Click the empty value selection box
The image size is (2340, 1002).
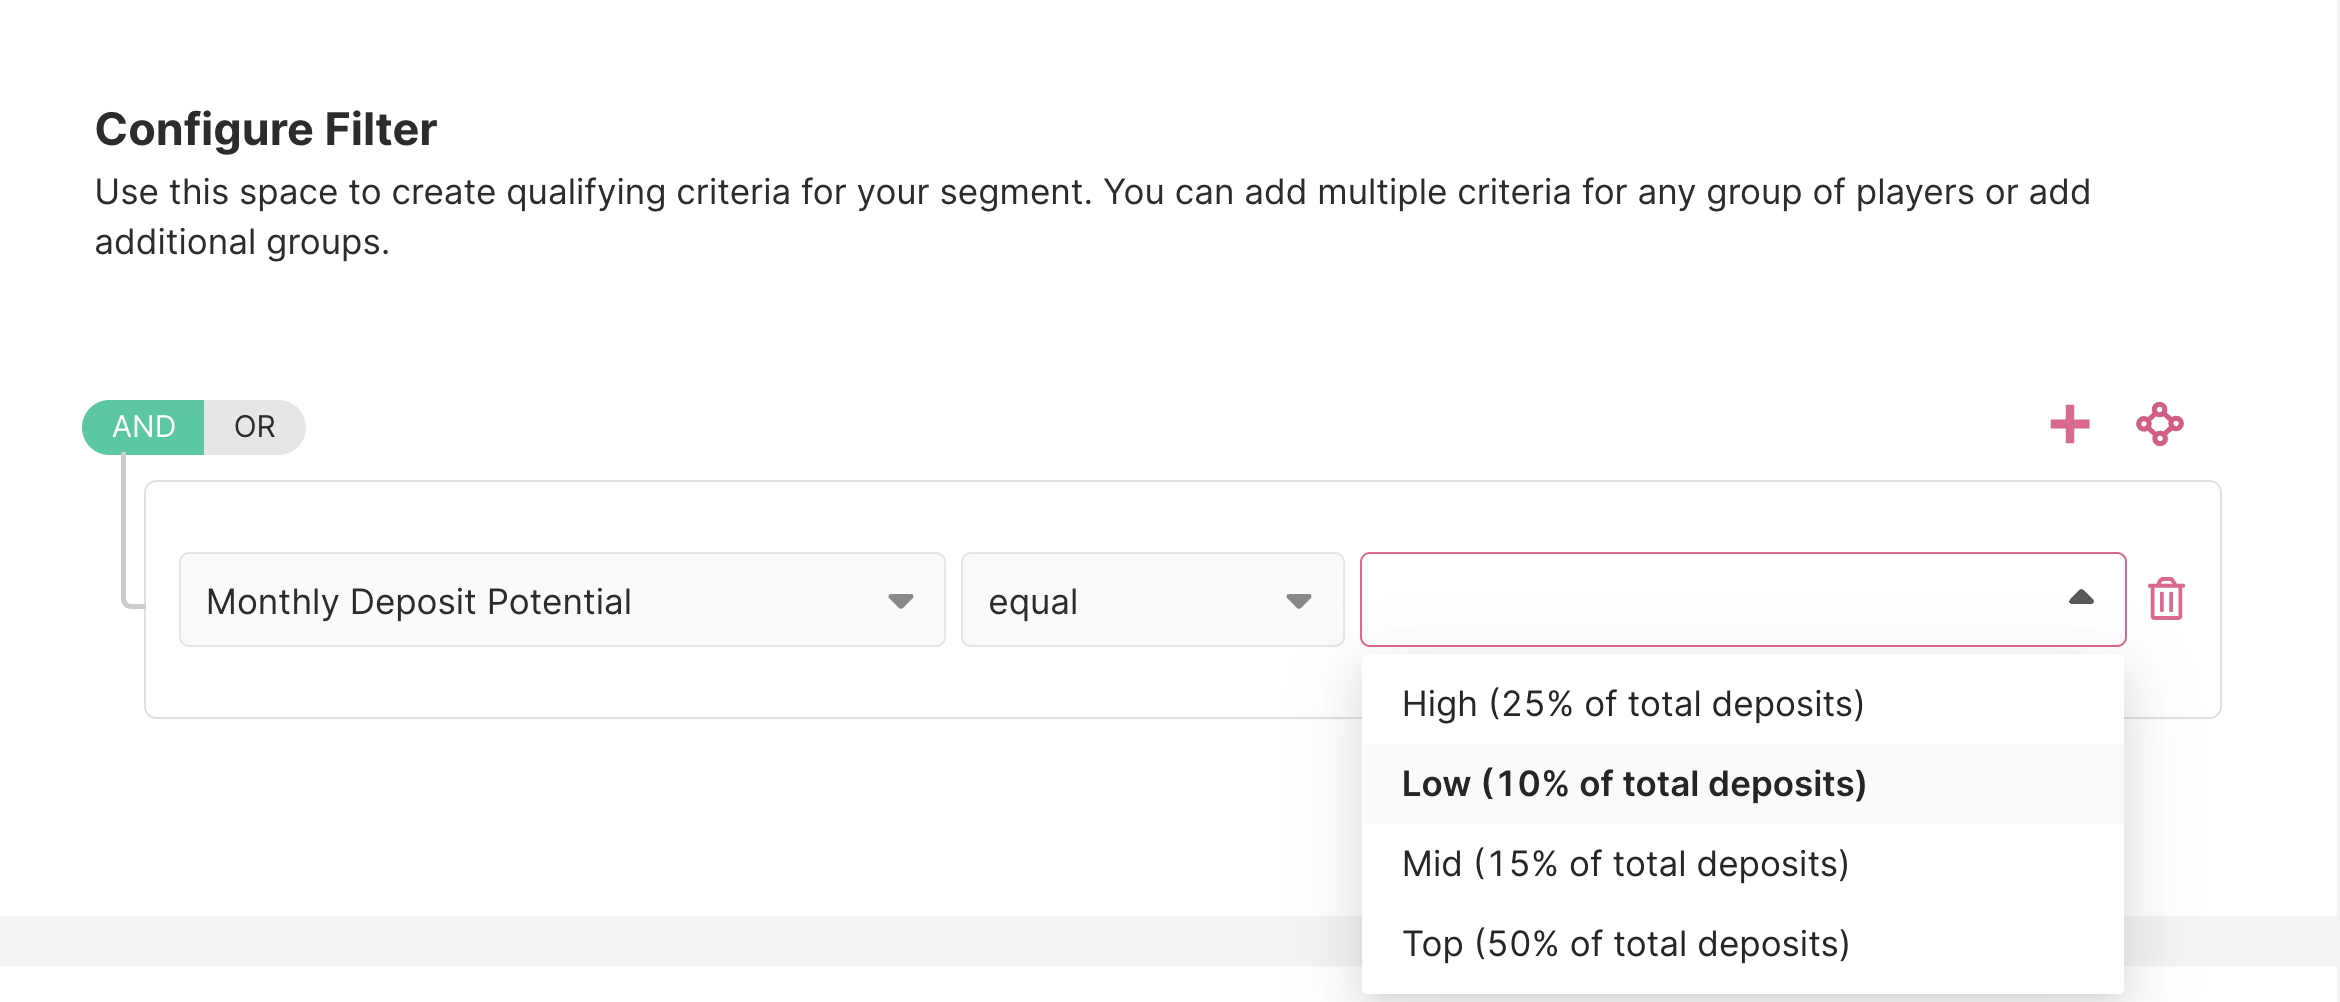pos(1700,600)
